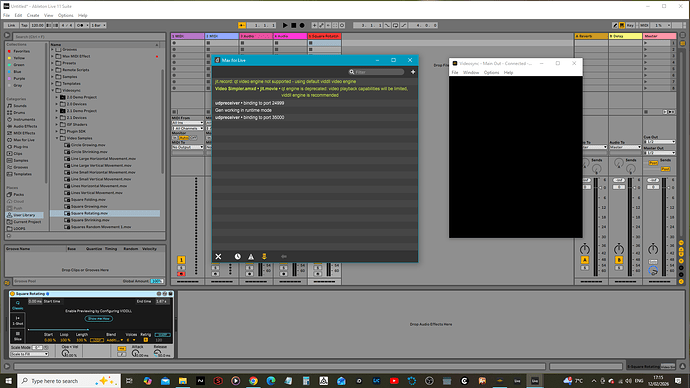Expand the Presets folder
Image resolution: width=690 pixels, height=388 pixels.
click(x=52, y=63)
